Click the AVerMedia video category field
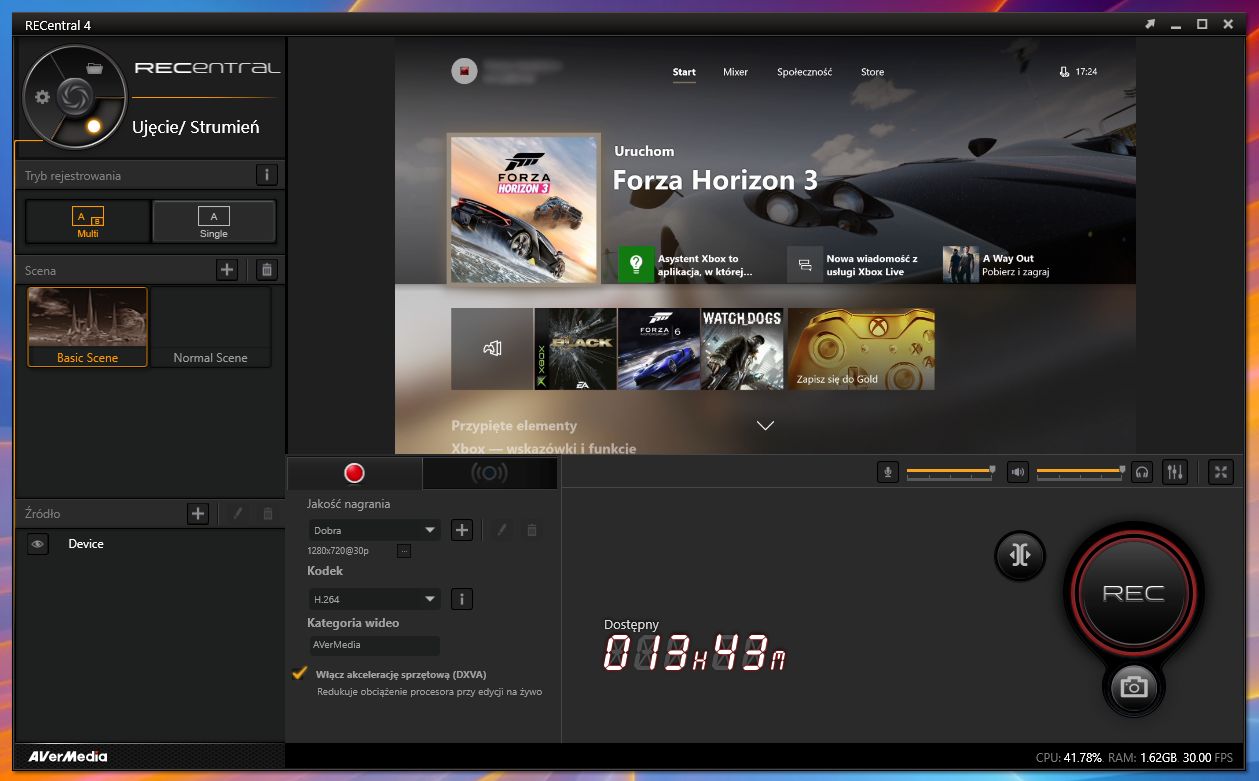The height and width of the screenshot is (781, 1259). (374, 645)
